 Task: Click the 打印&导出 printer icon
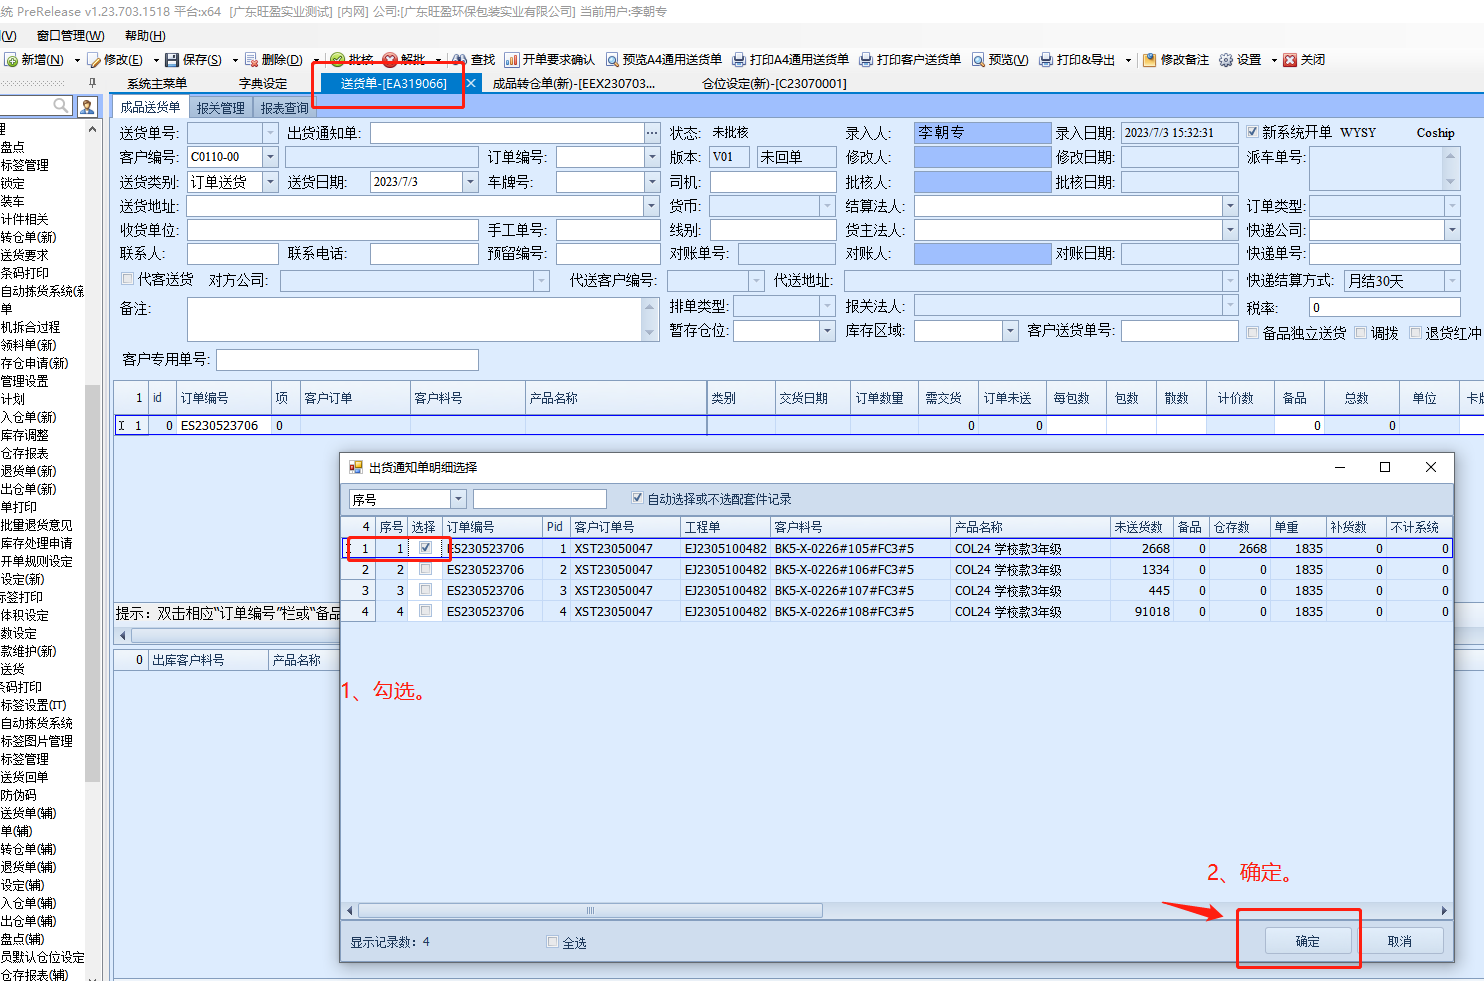coord(1046,60)
